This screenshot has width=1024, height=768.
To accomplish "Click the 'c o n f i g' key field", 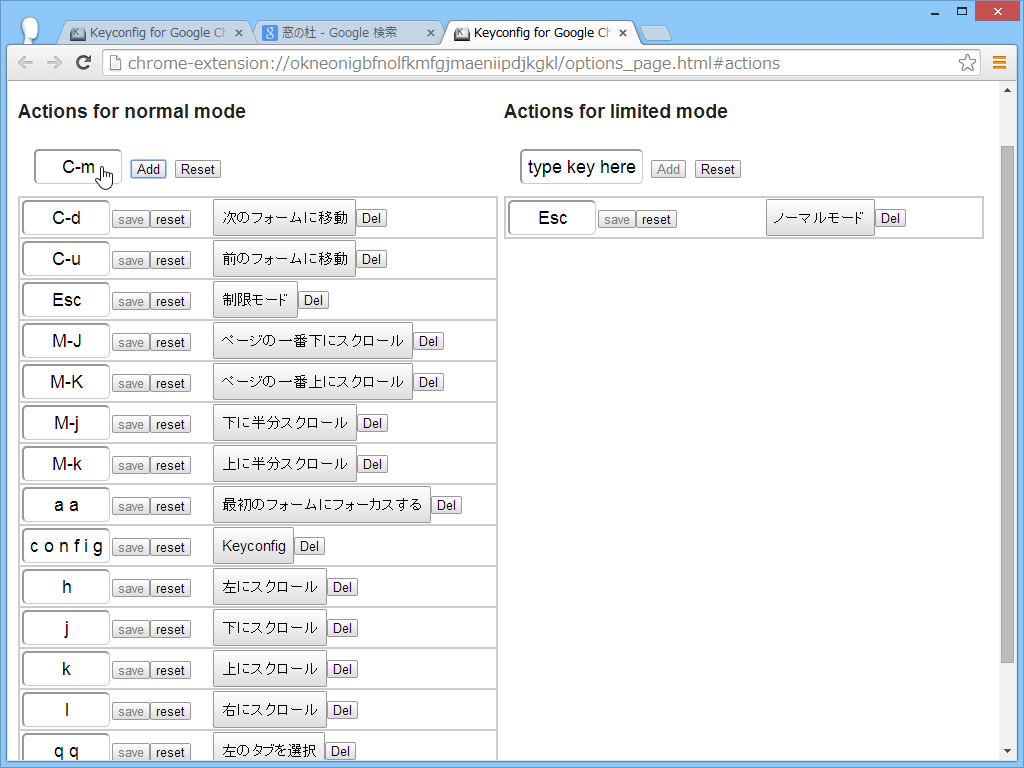I will [66, 546].
